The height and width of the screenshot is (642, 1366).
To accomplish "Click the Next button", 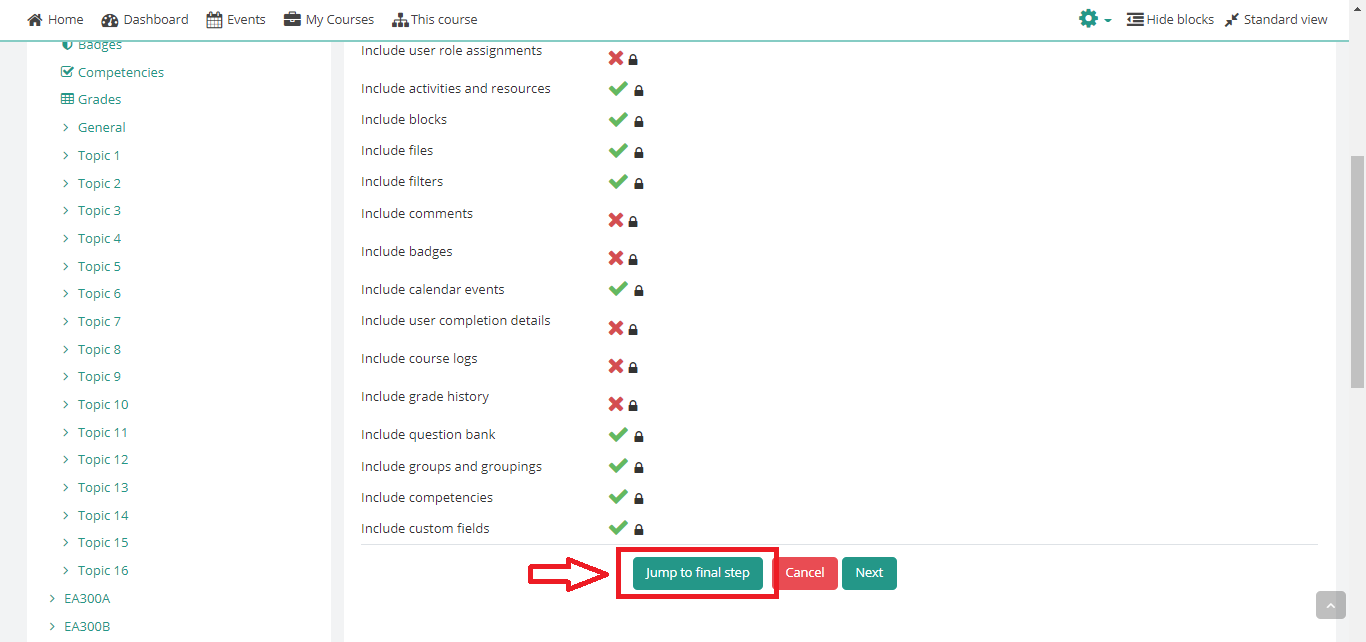I will (x=869, y=573).
